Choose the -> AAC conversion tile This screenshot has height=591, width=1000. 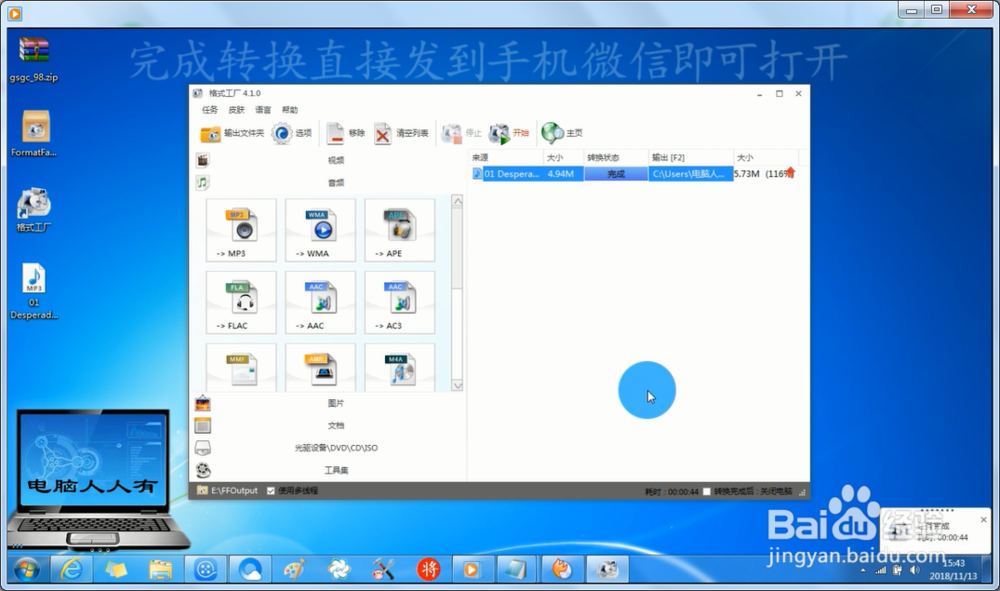pos(320,302)
